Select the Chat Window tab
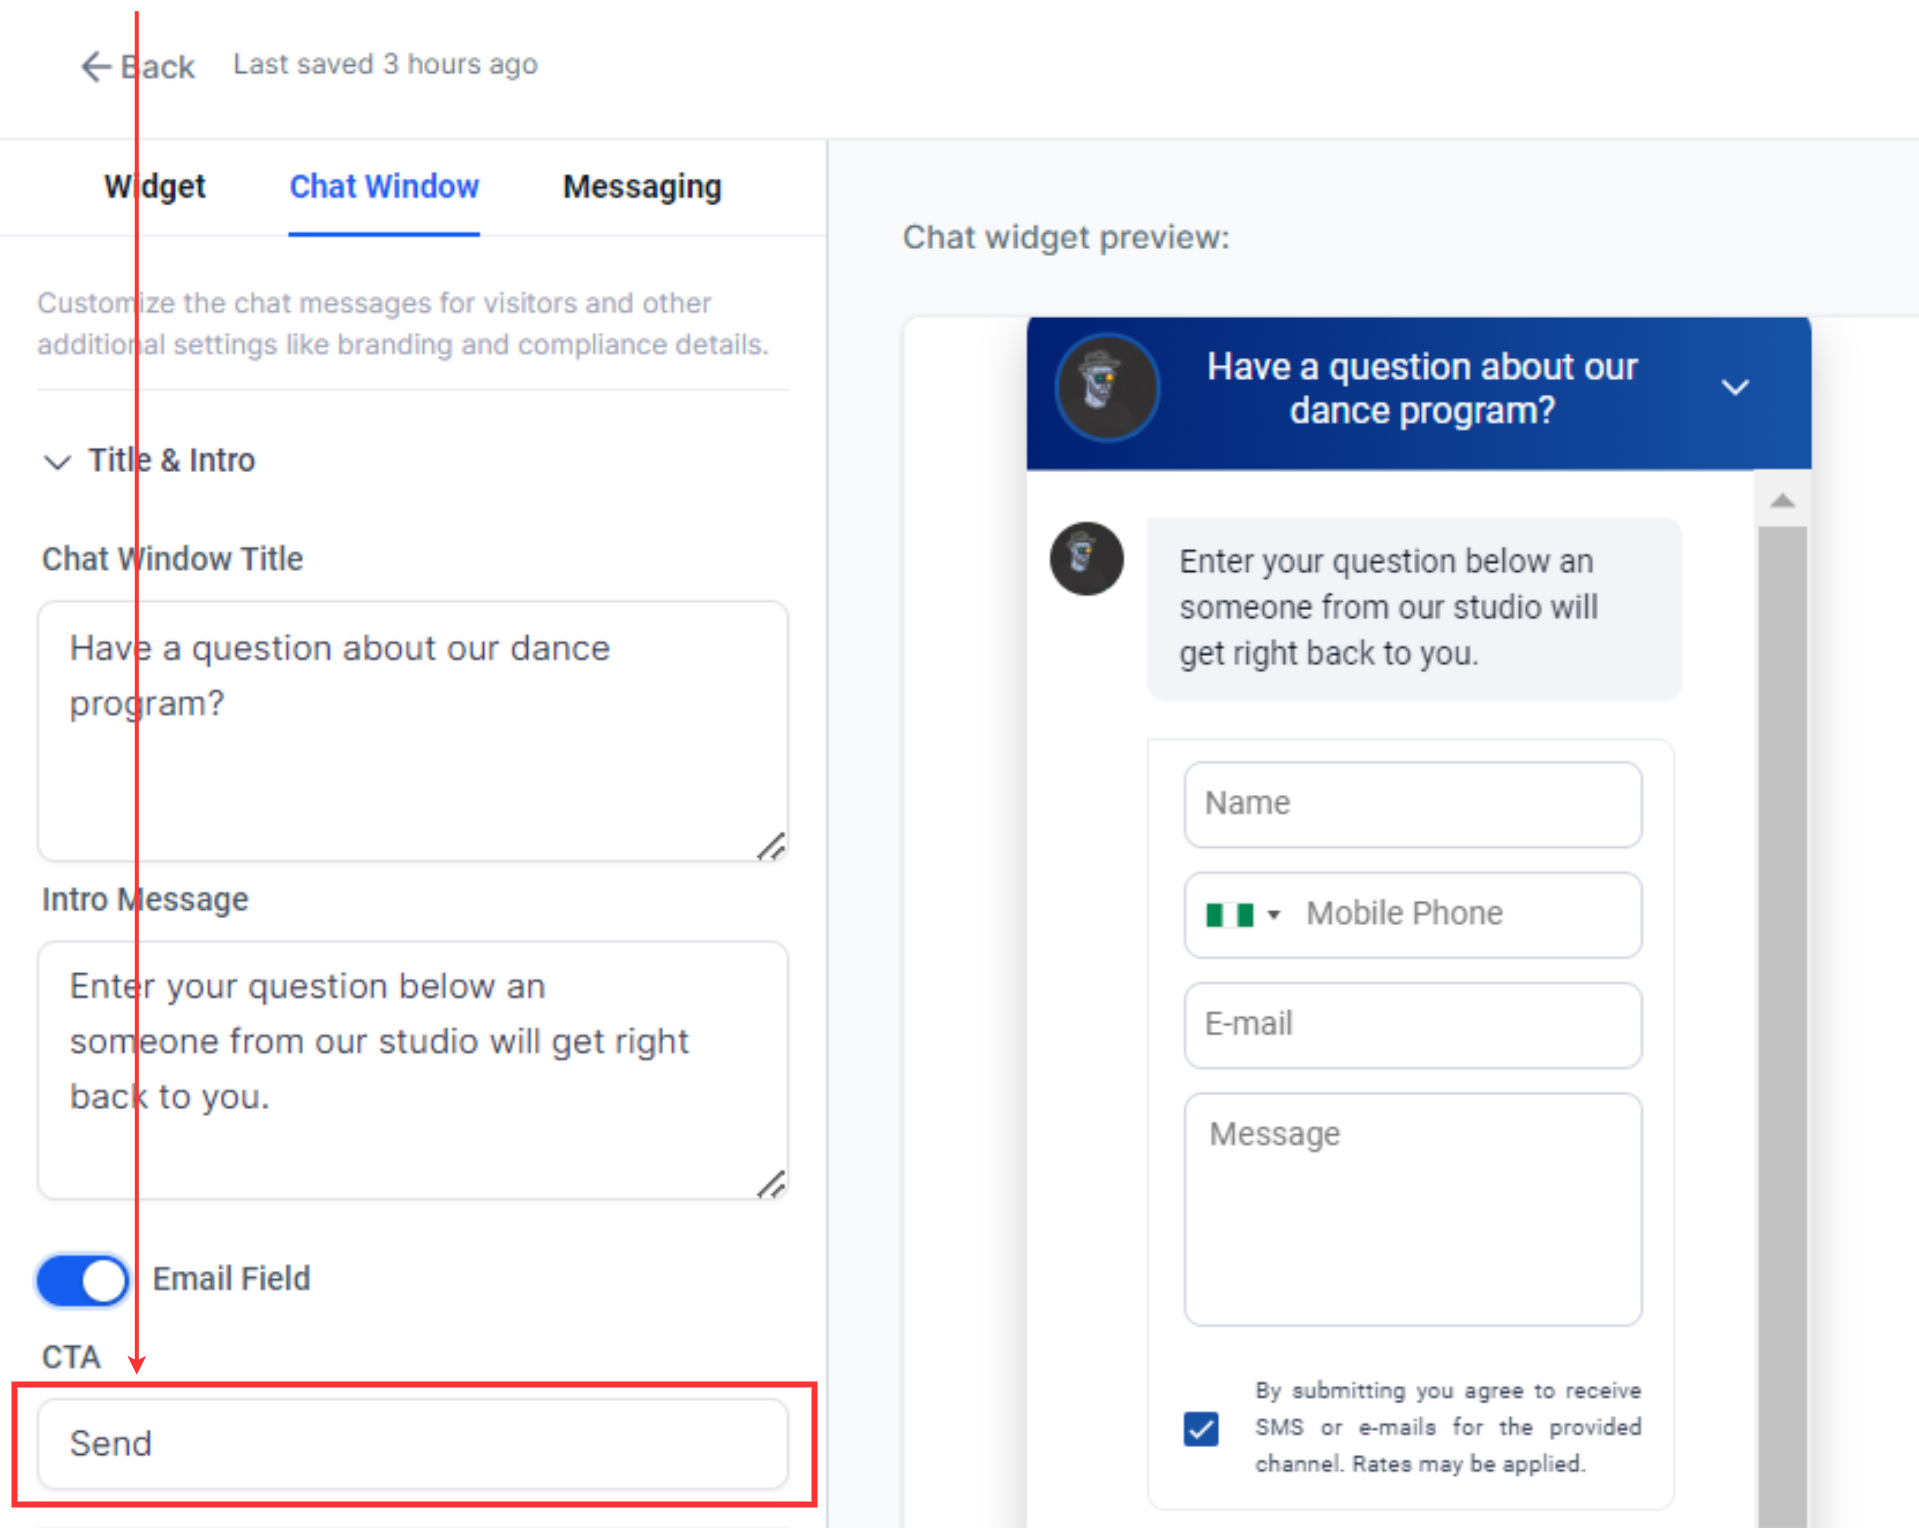This screenshot has height=1528, width=1919. (384, 186)
